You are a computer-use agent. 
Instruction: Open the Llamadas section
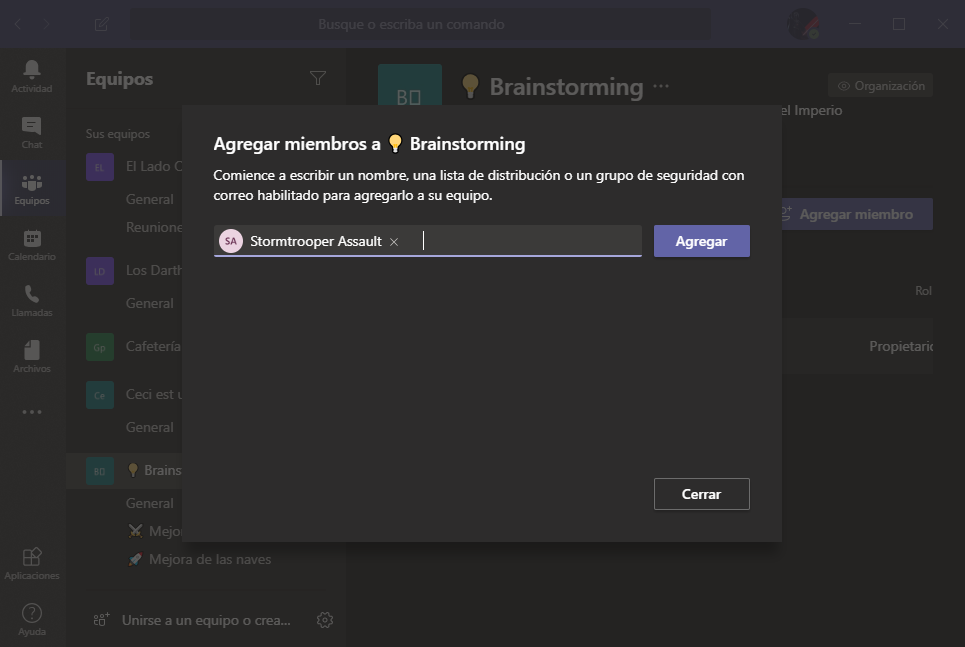(x=32, y=301)
